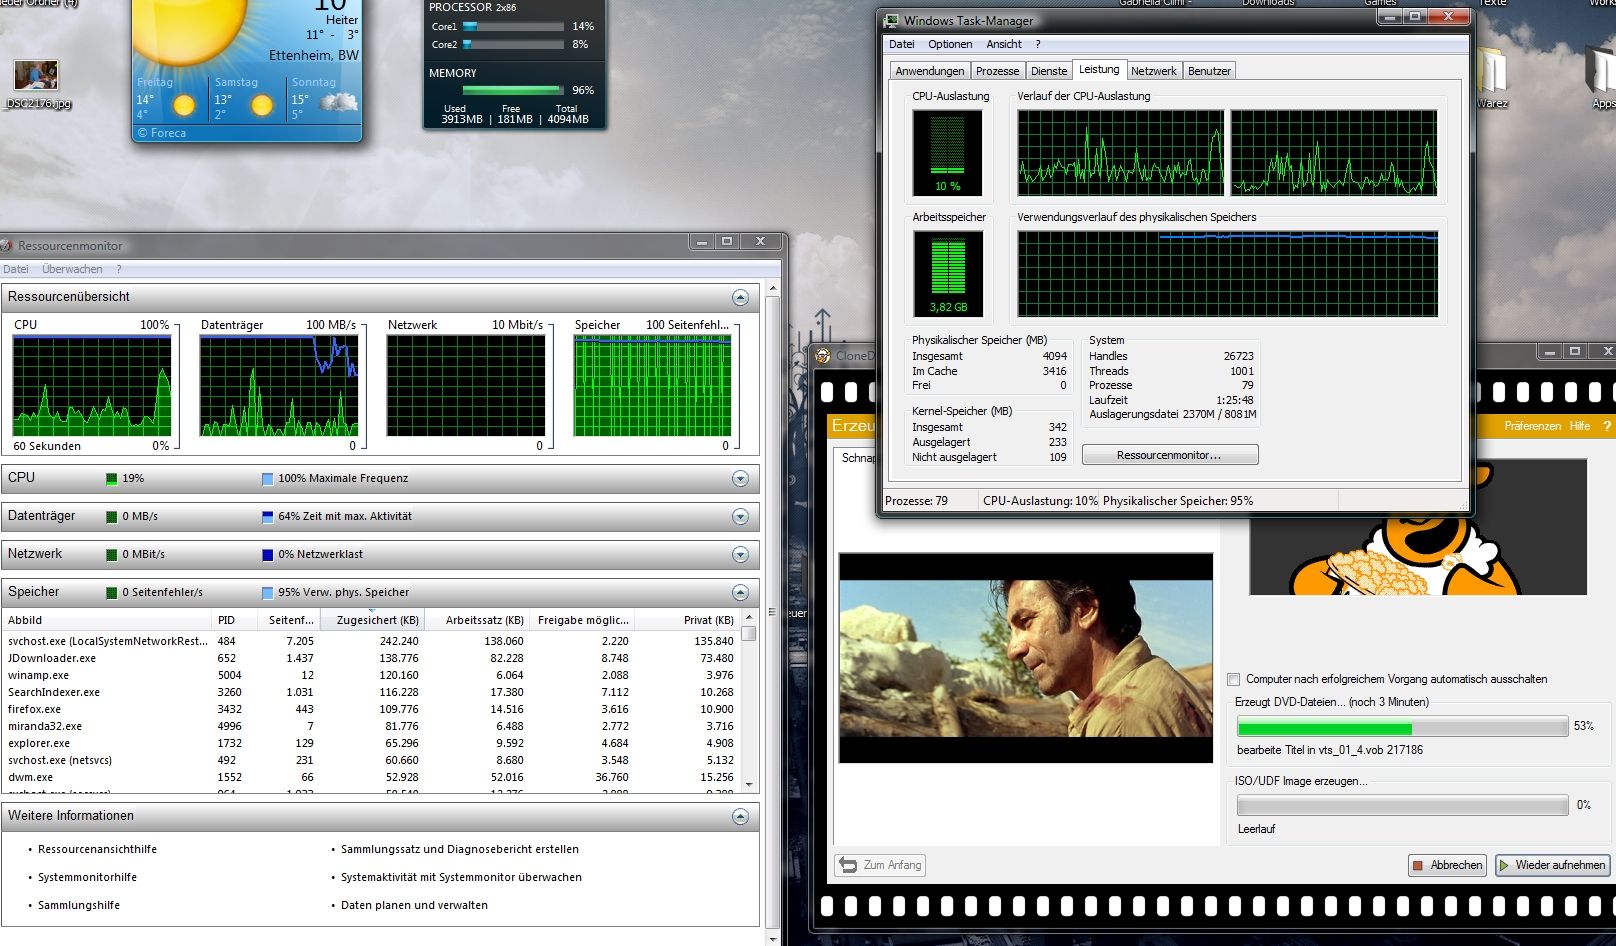Click Daten planen und verwalten link
The width and height of the screenshot is (1616, 946).
click(414, 905)
